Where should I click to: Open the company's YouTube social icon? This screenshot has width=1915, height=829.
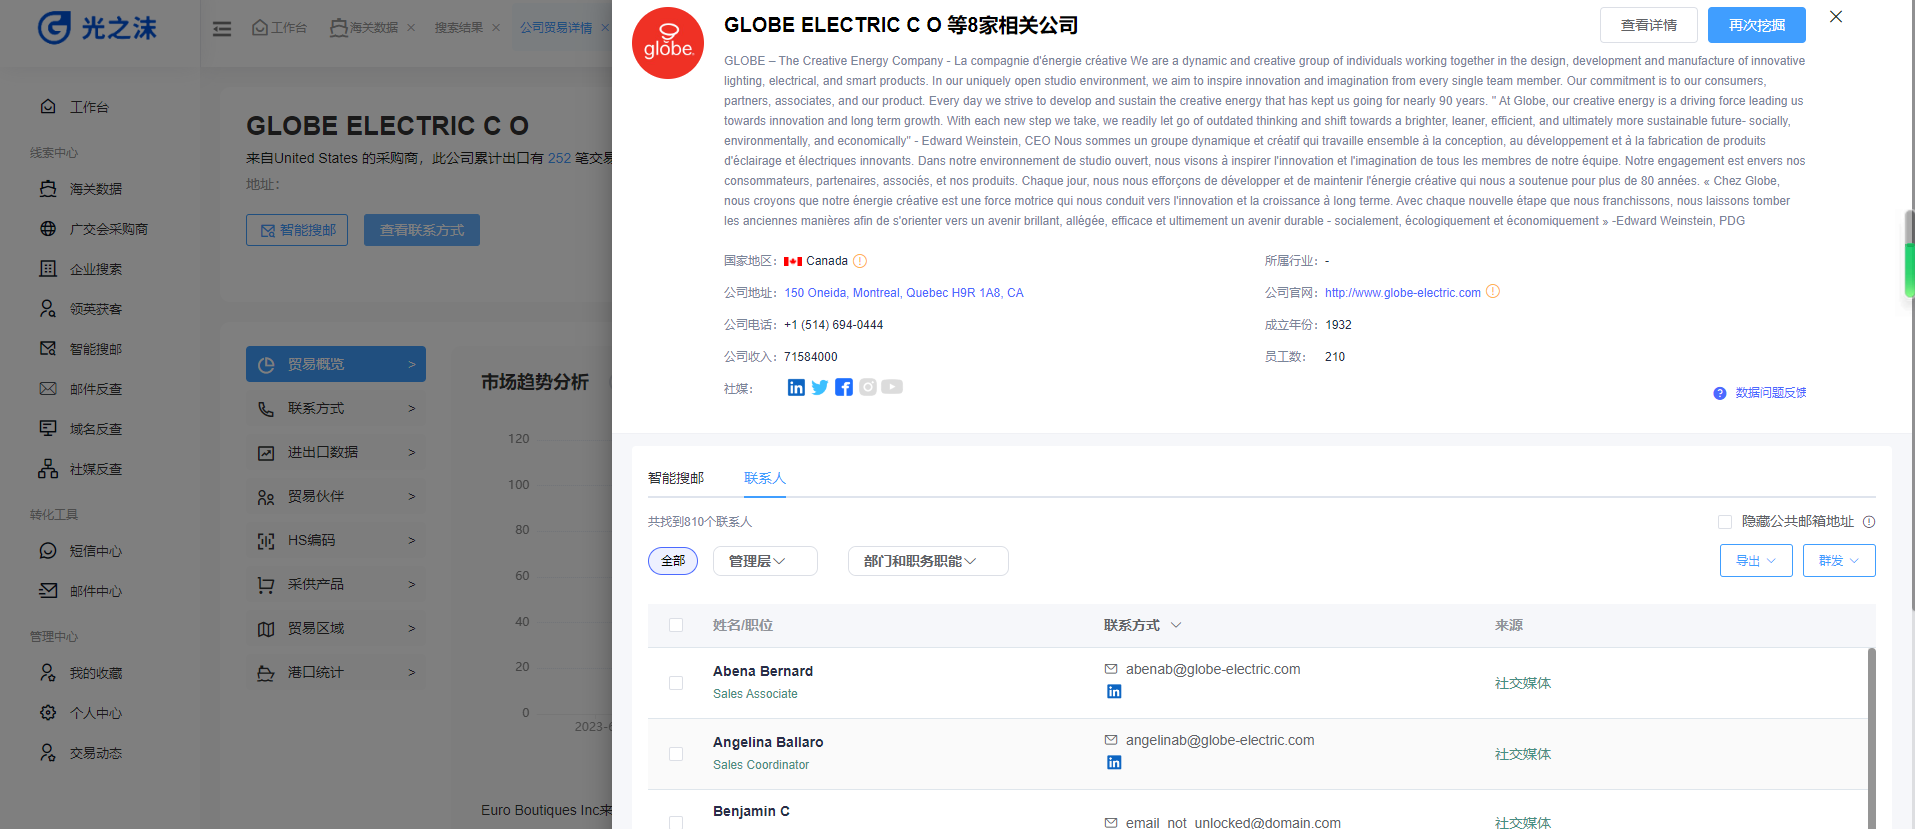click(892, 388)
